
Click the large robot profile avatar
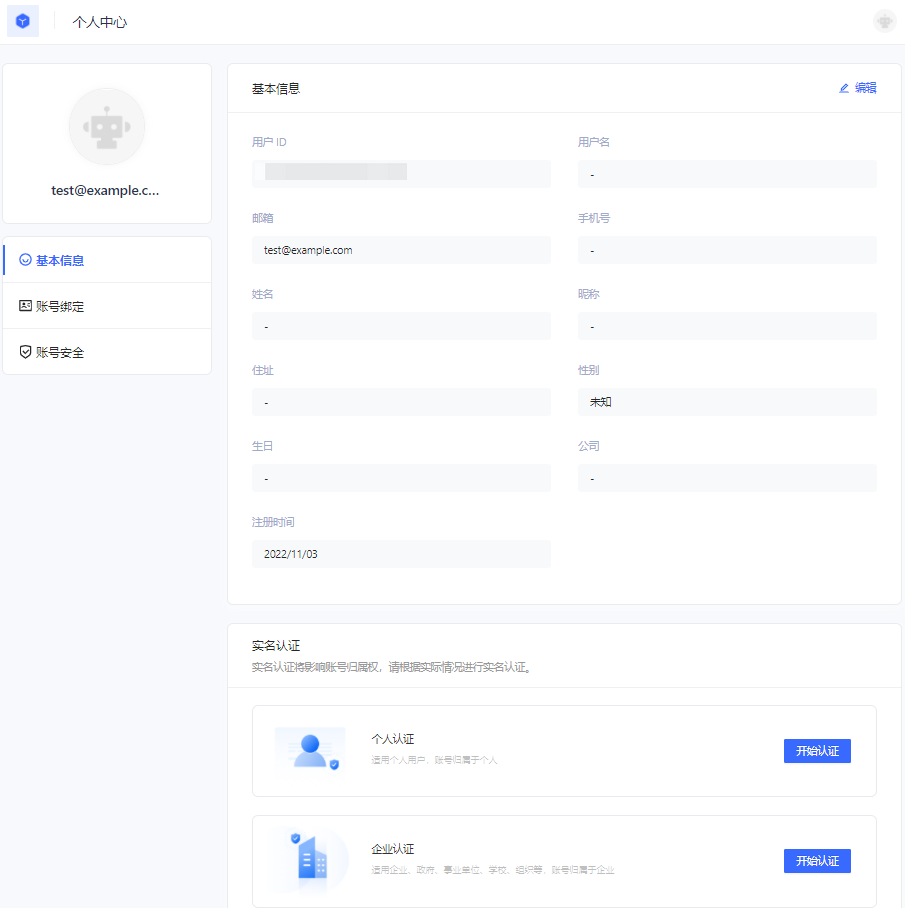(107, 127)
